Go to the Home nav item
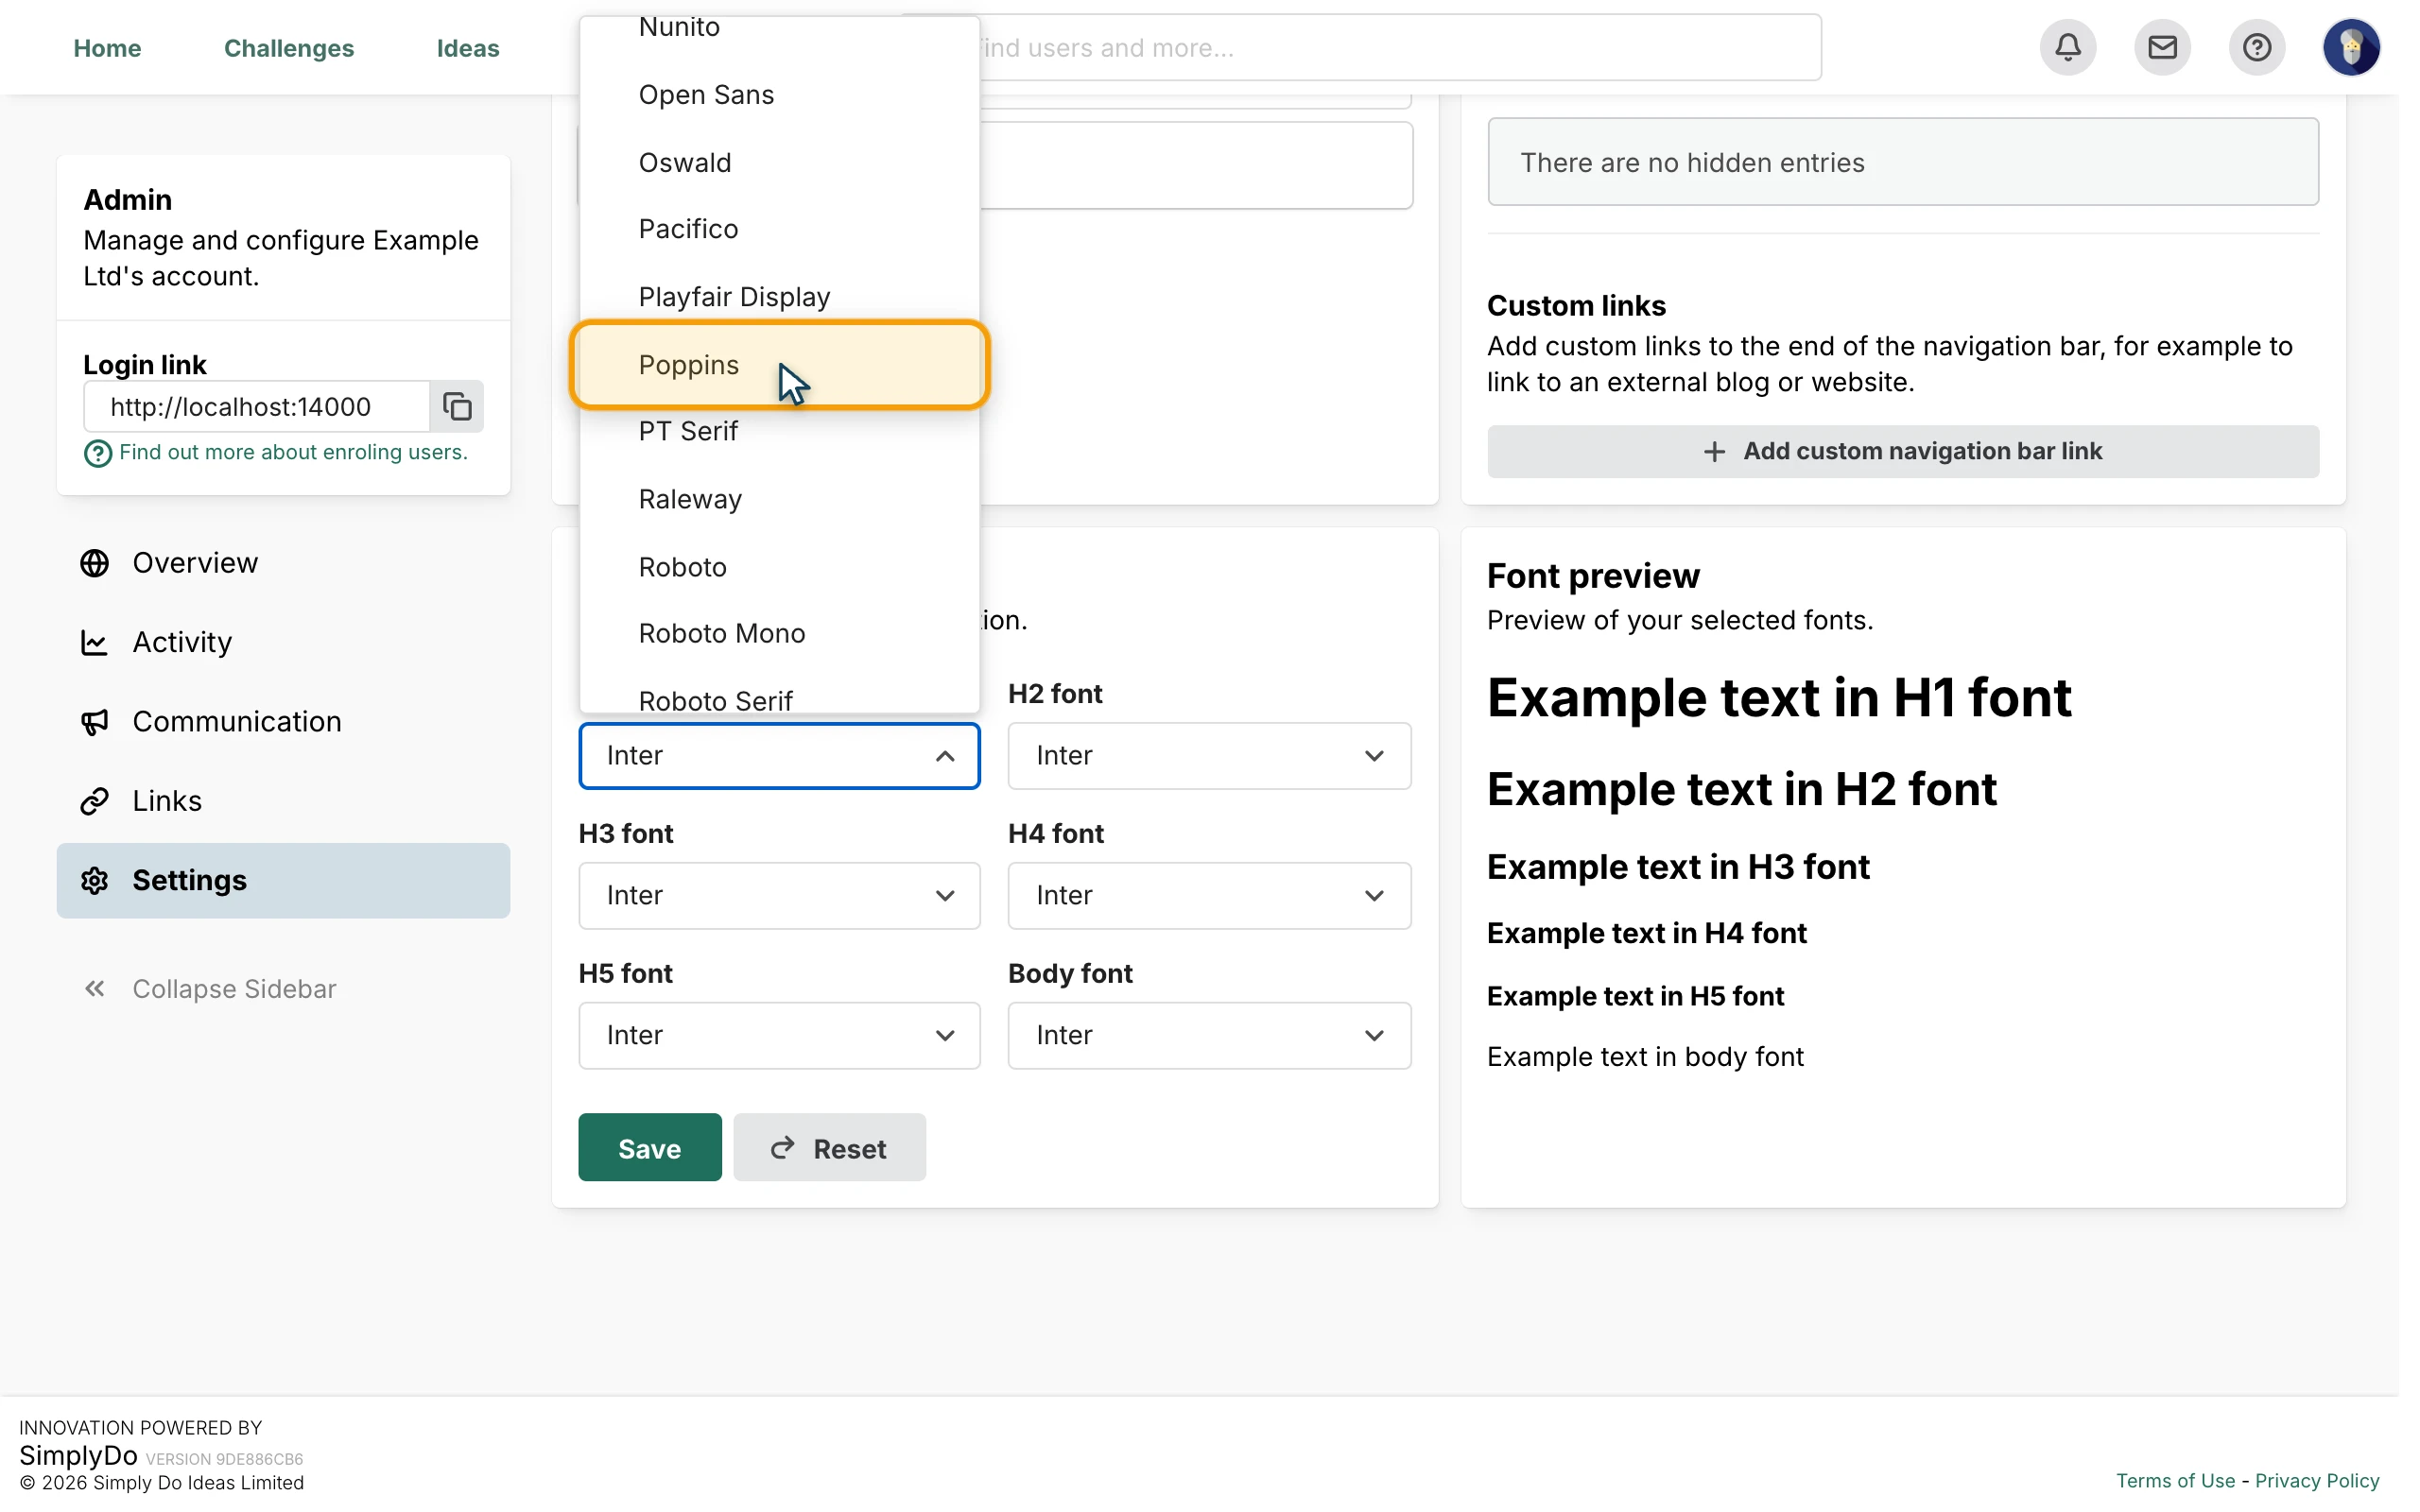Image resolution: width=2420 pixels, height=1512 pixels. click(x=107, y=48)
